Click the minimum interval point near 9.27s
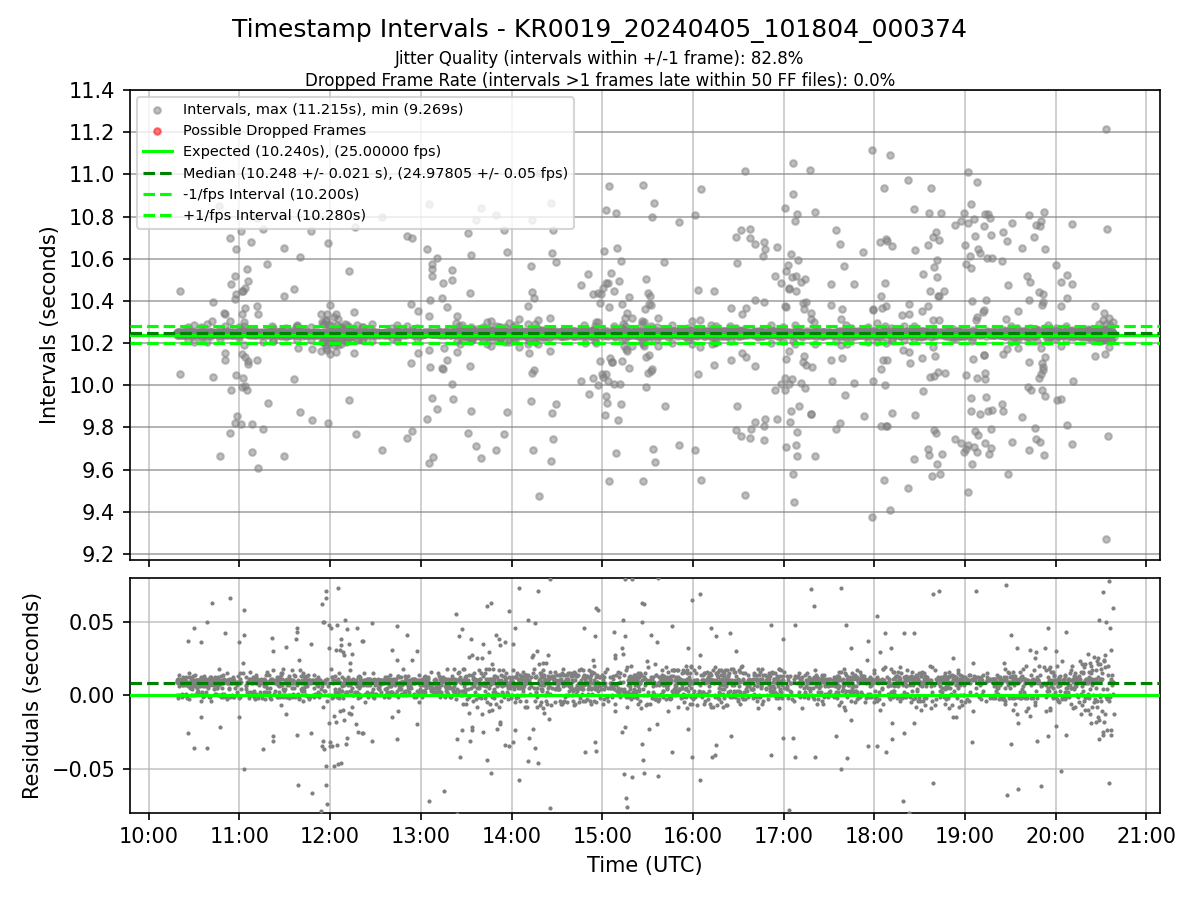 pyautogui.click(x=1106, y=539)
